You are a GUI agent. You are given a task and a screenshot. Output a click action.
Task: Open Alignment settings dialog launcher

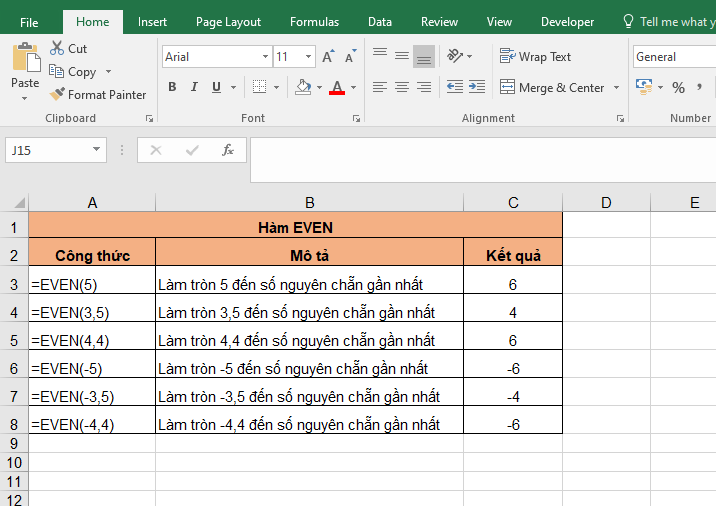[620, 118]
